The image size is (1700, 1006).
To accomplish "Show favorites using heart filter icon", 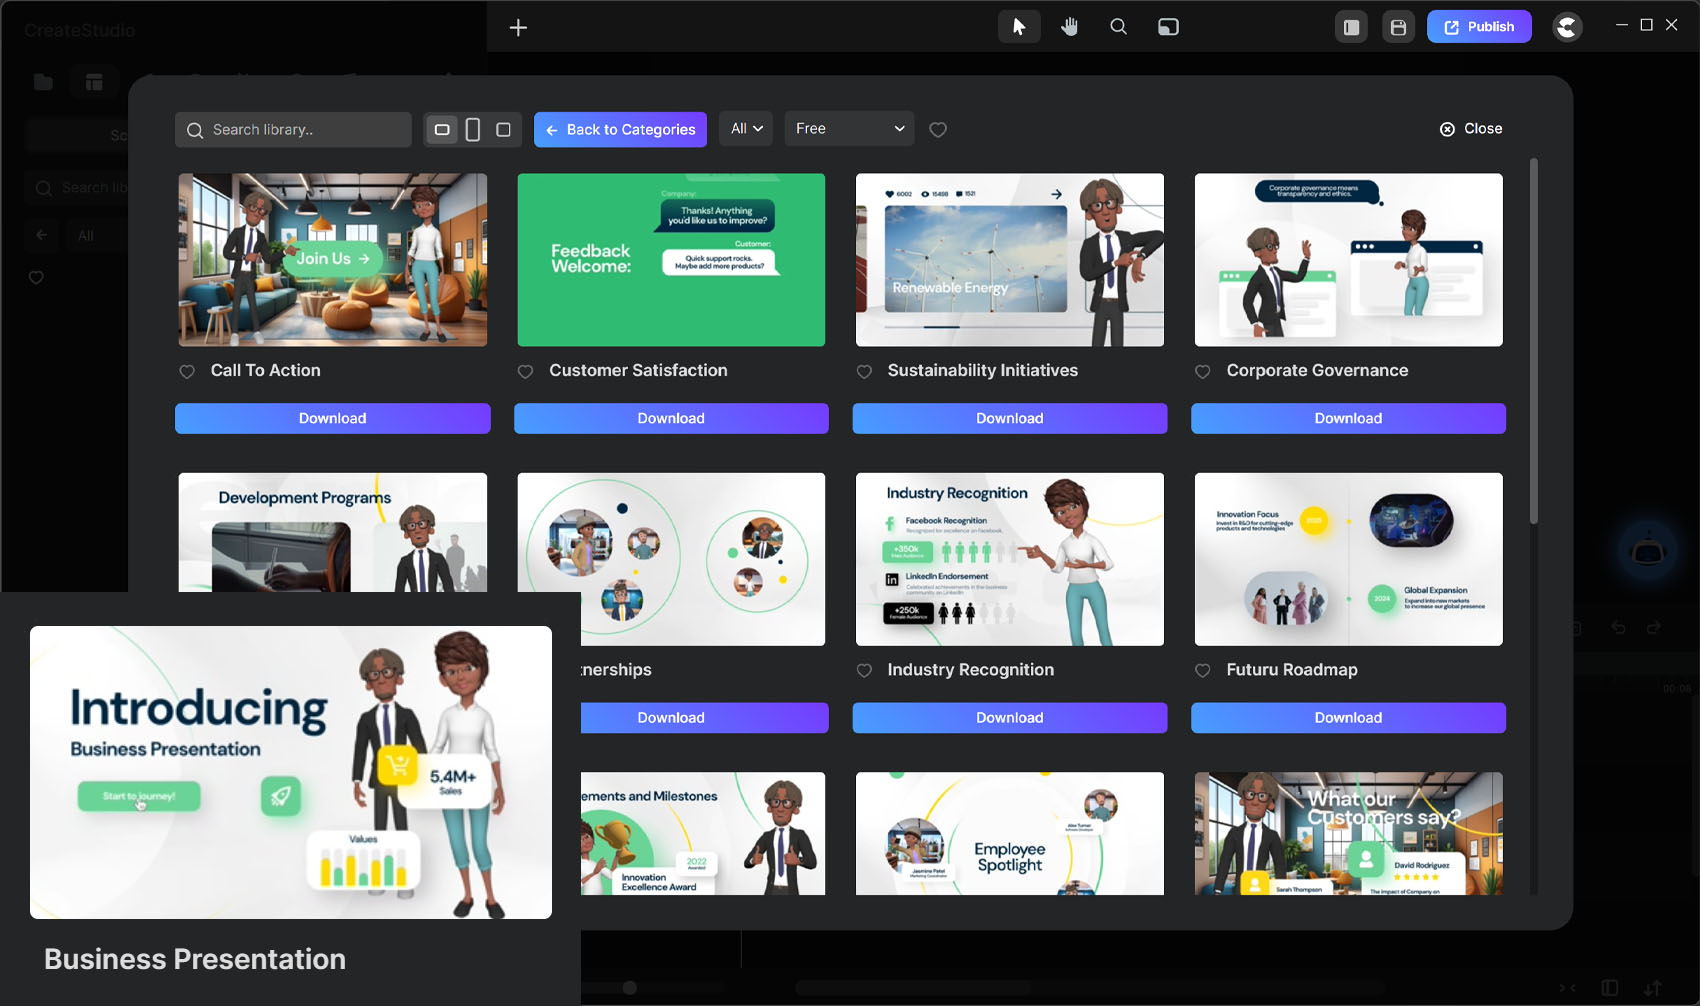I will [x=938, y=130].
